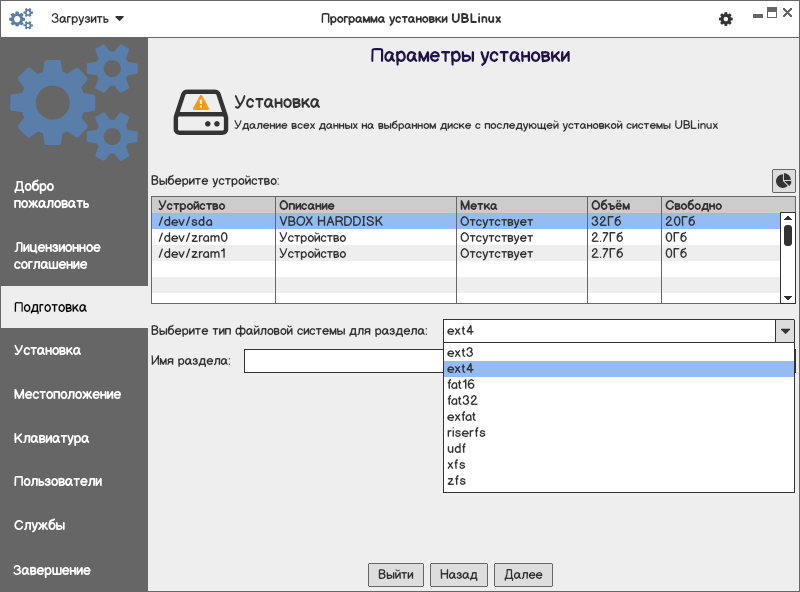Open the settings gear in title bar

pyautogui.click(x=726, y=19)
